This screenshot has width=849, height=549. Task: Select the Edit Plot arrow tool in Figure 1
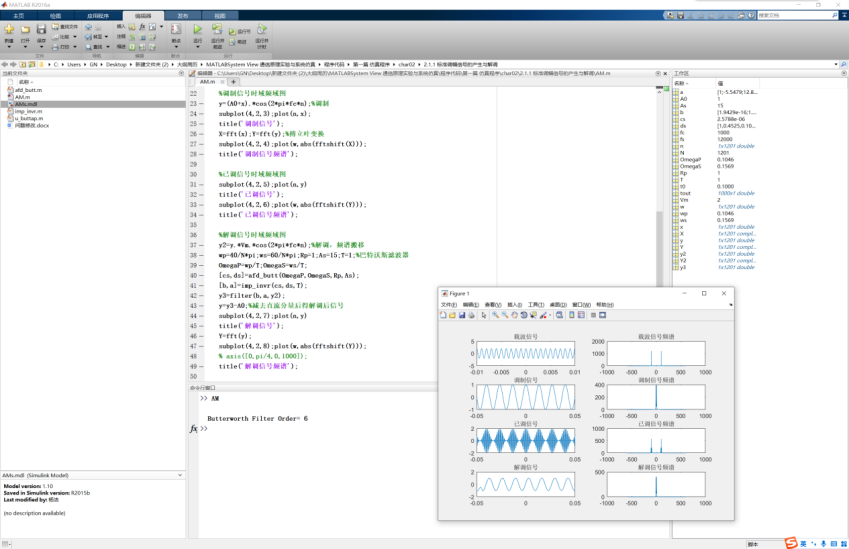(x=484, y=315)
